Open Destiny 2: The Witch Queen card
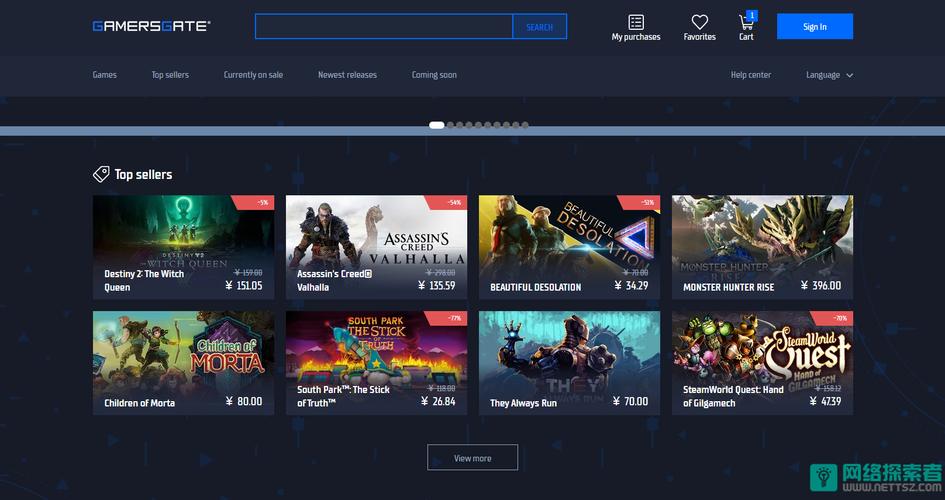 coord(183,247)
